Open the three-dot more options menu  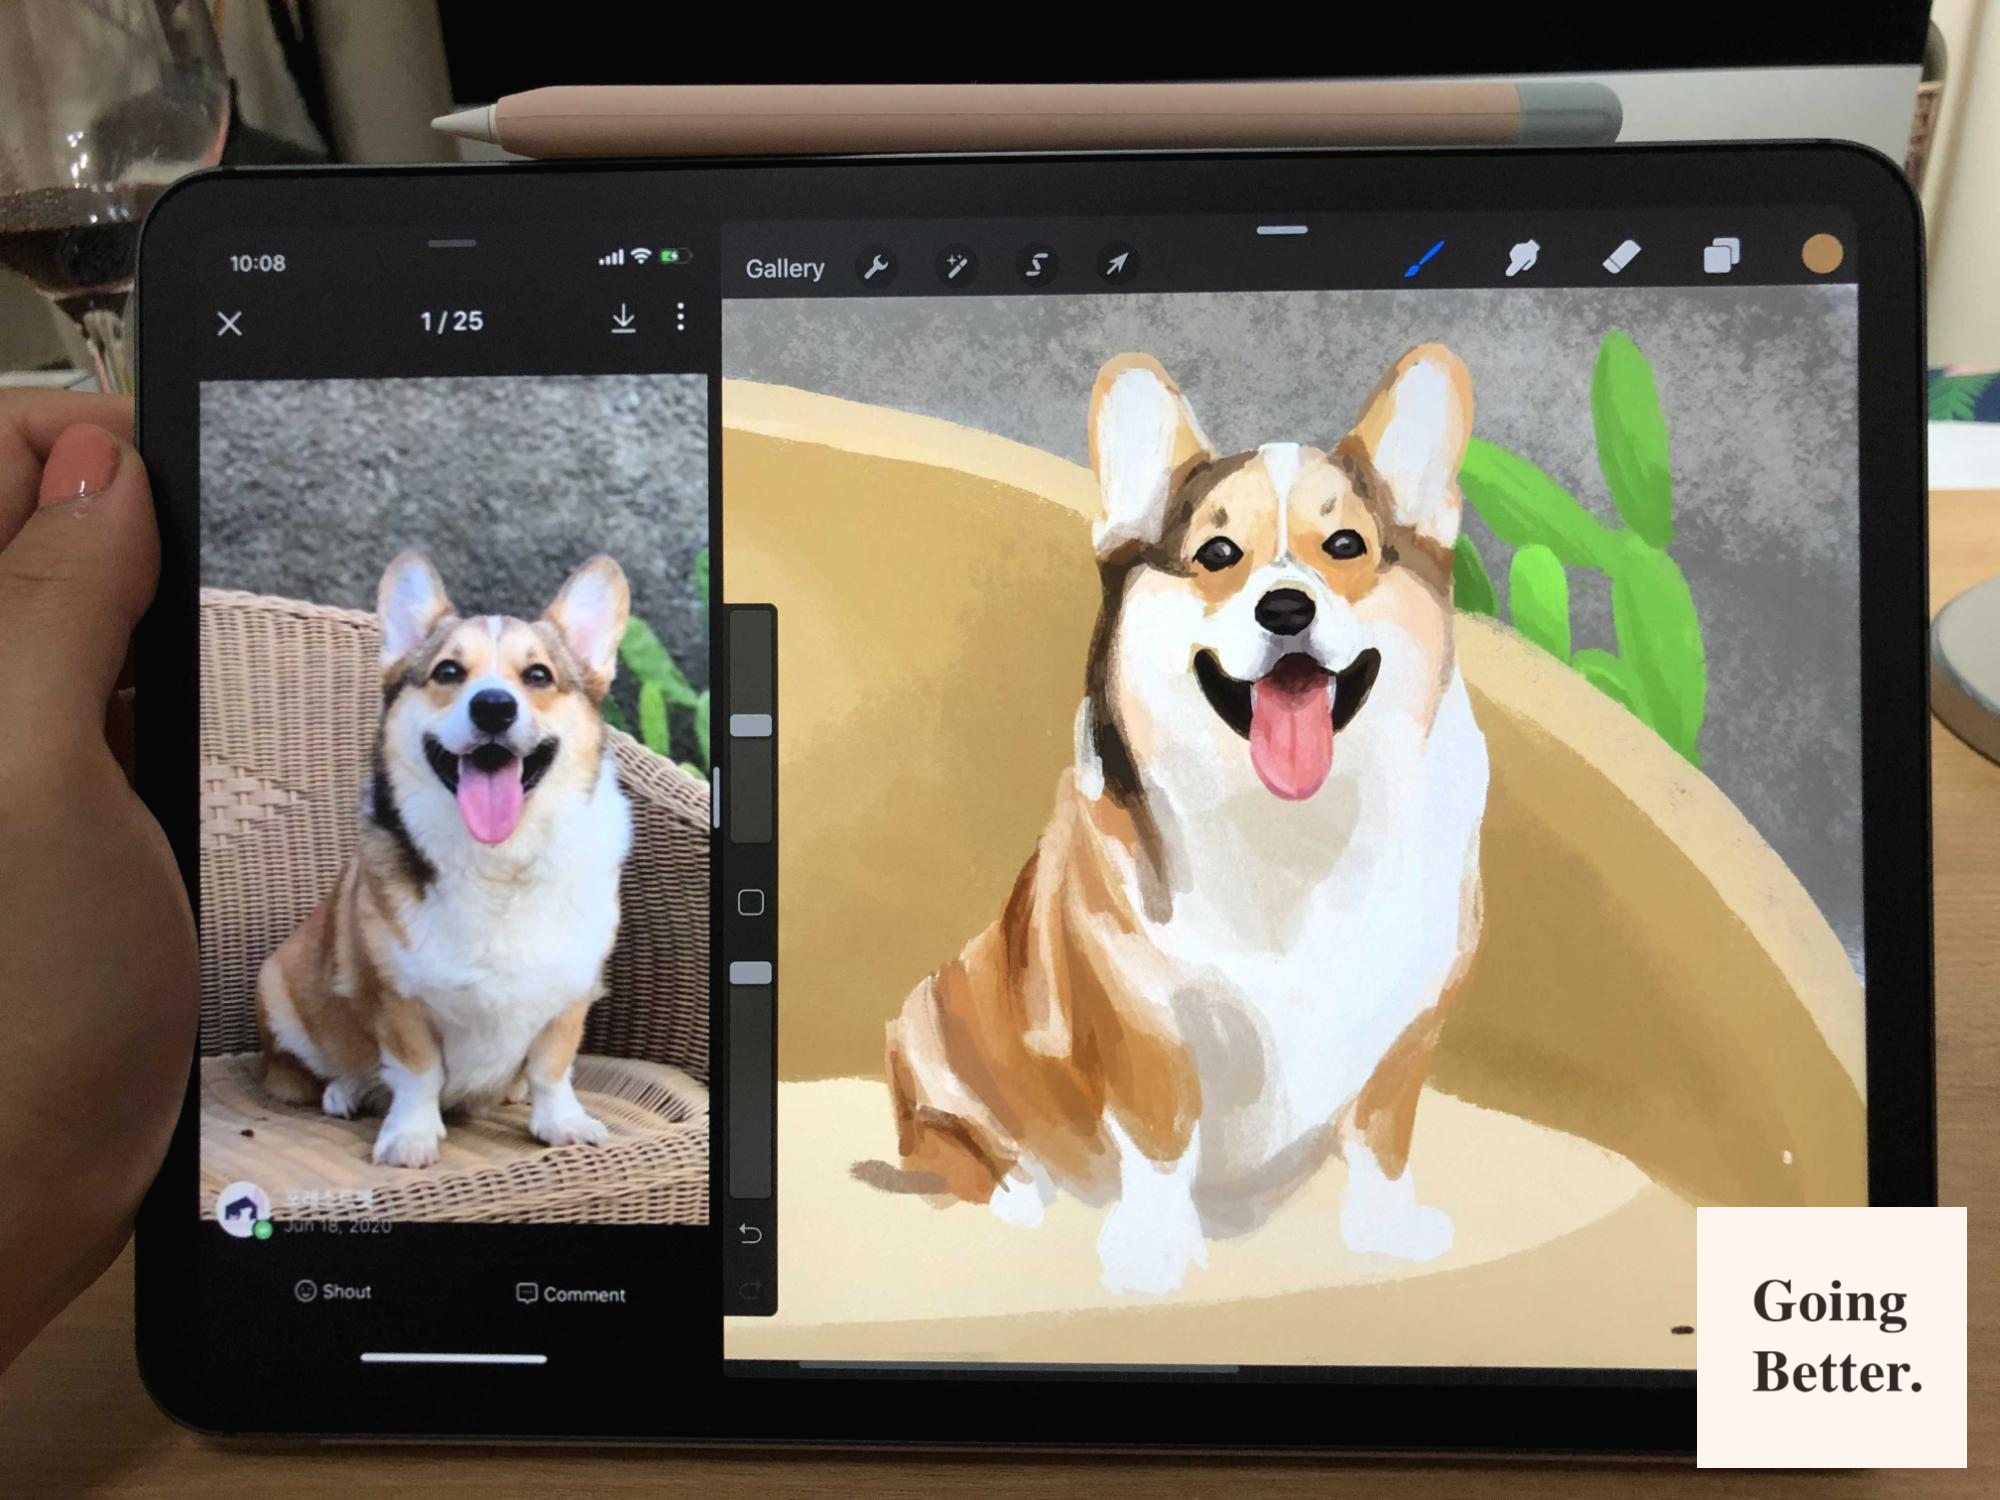click(681, 318)
